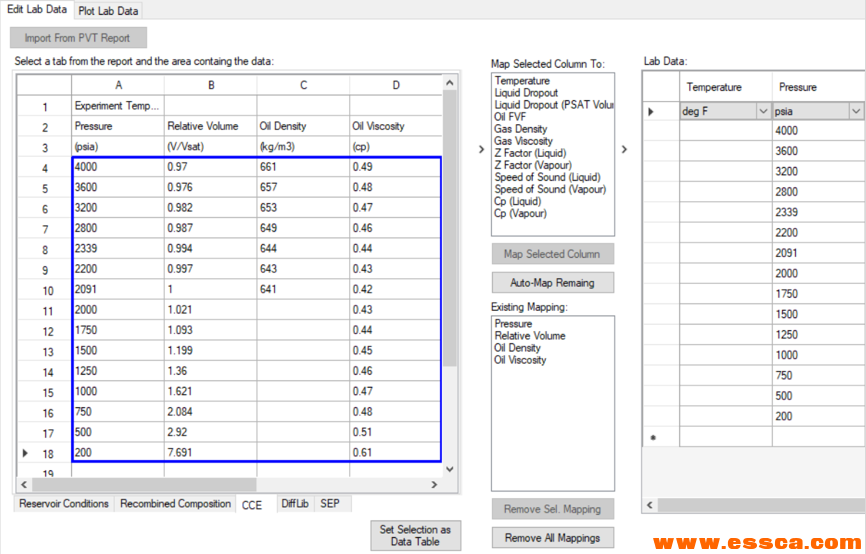Click column C header in spreadsheet
Viewport: 866px width, 554px height.
[x=303, y=86]
